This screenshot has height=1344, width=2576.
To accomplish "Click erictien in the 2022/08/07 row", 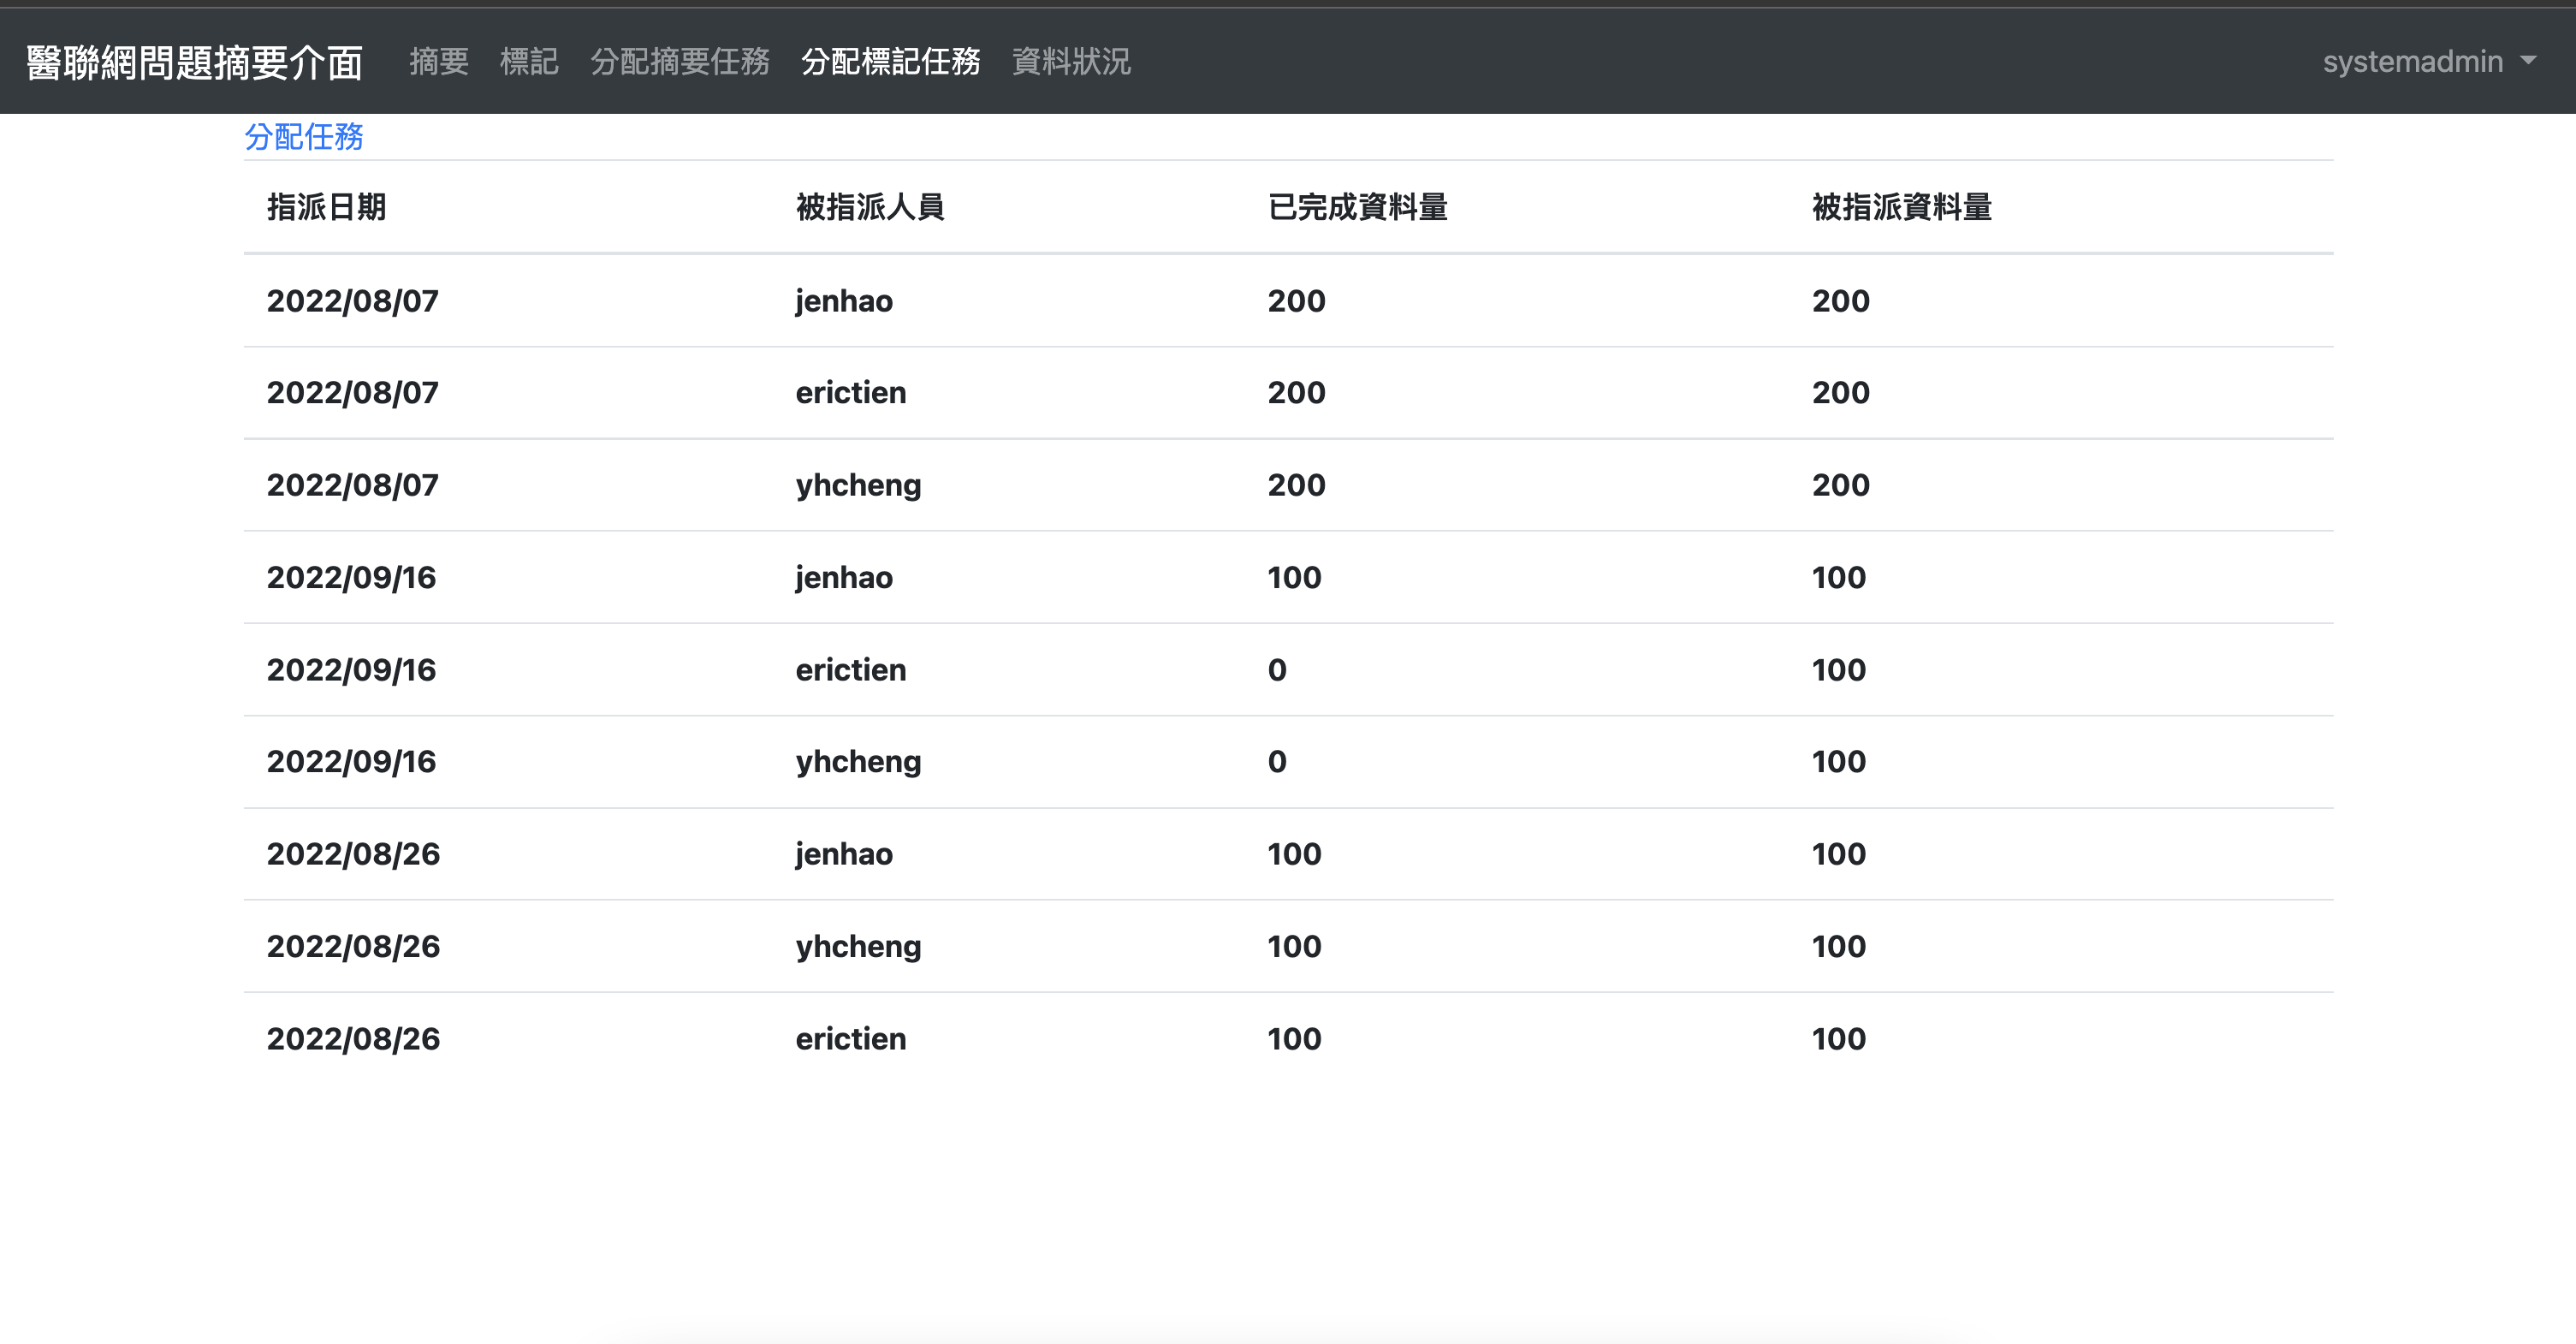I will point(850,393).
